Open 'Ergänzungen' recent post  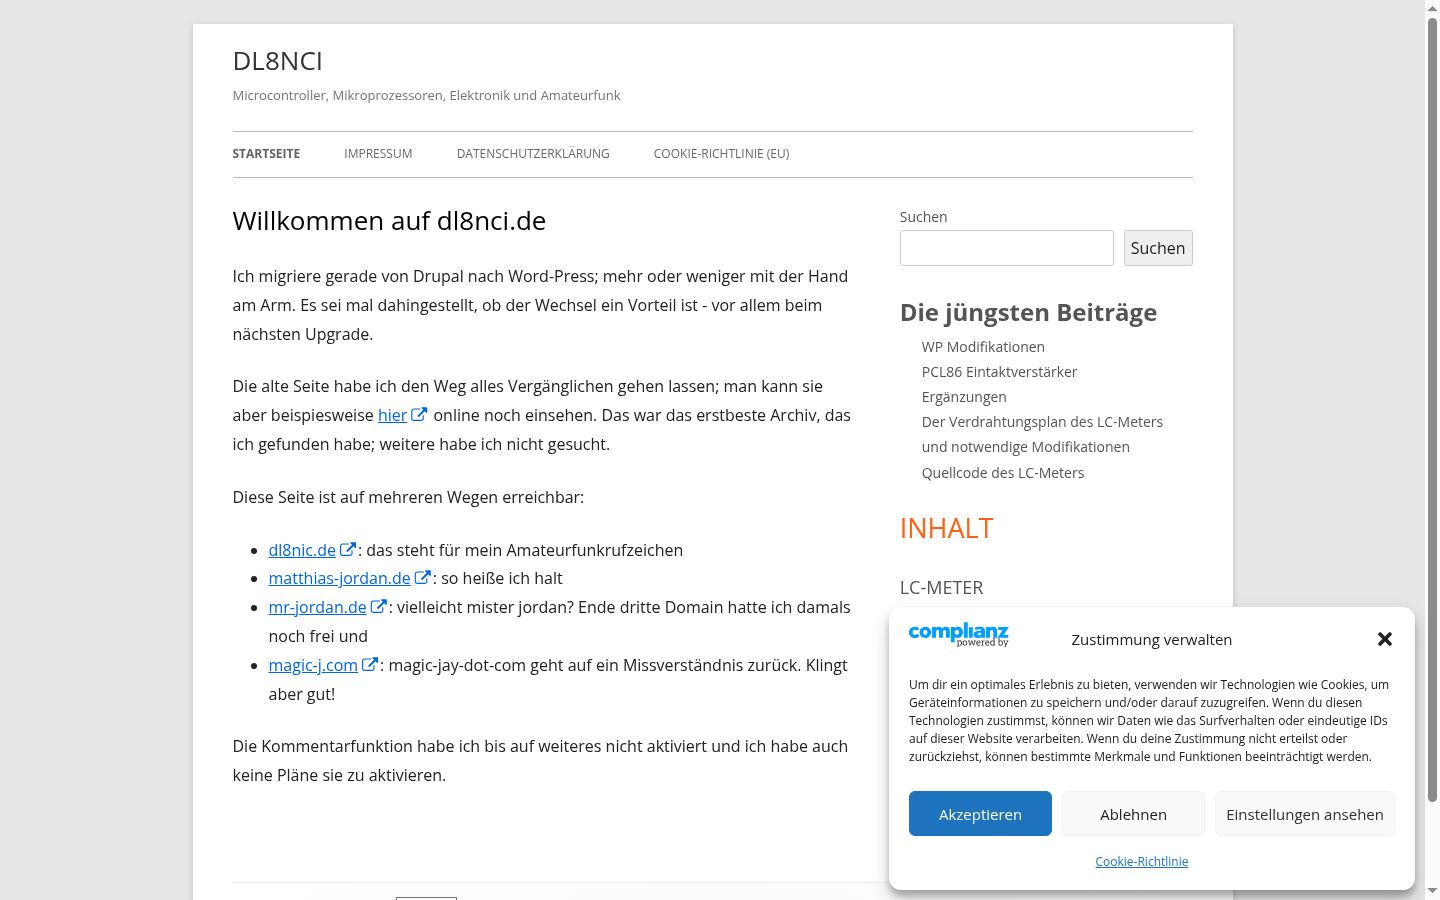click(964, 397)
